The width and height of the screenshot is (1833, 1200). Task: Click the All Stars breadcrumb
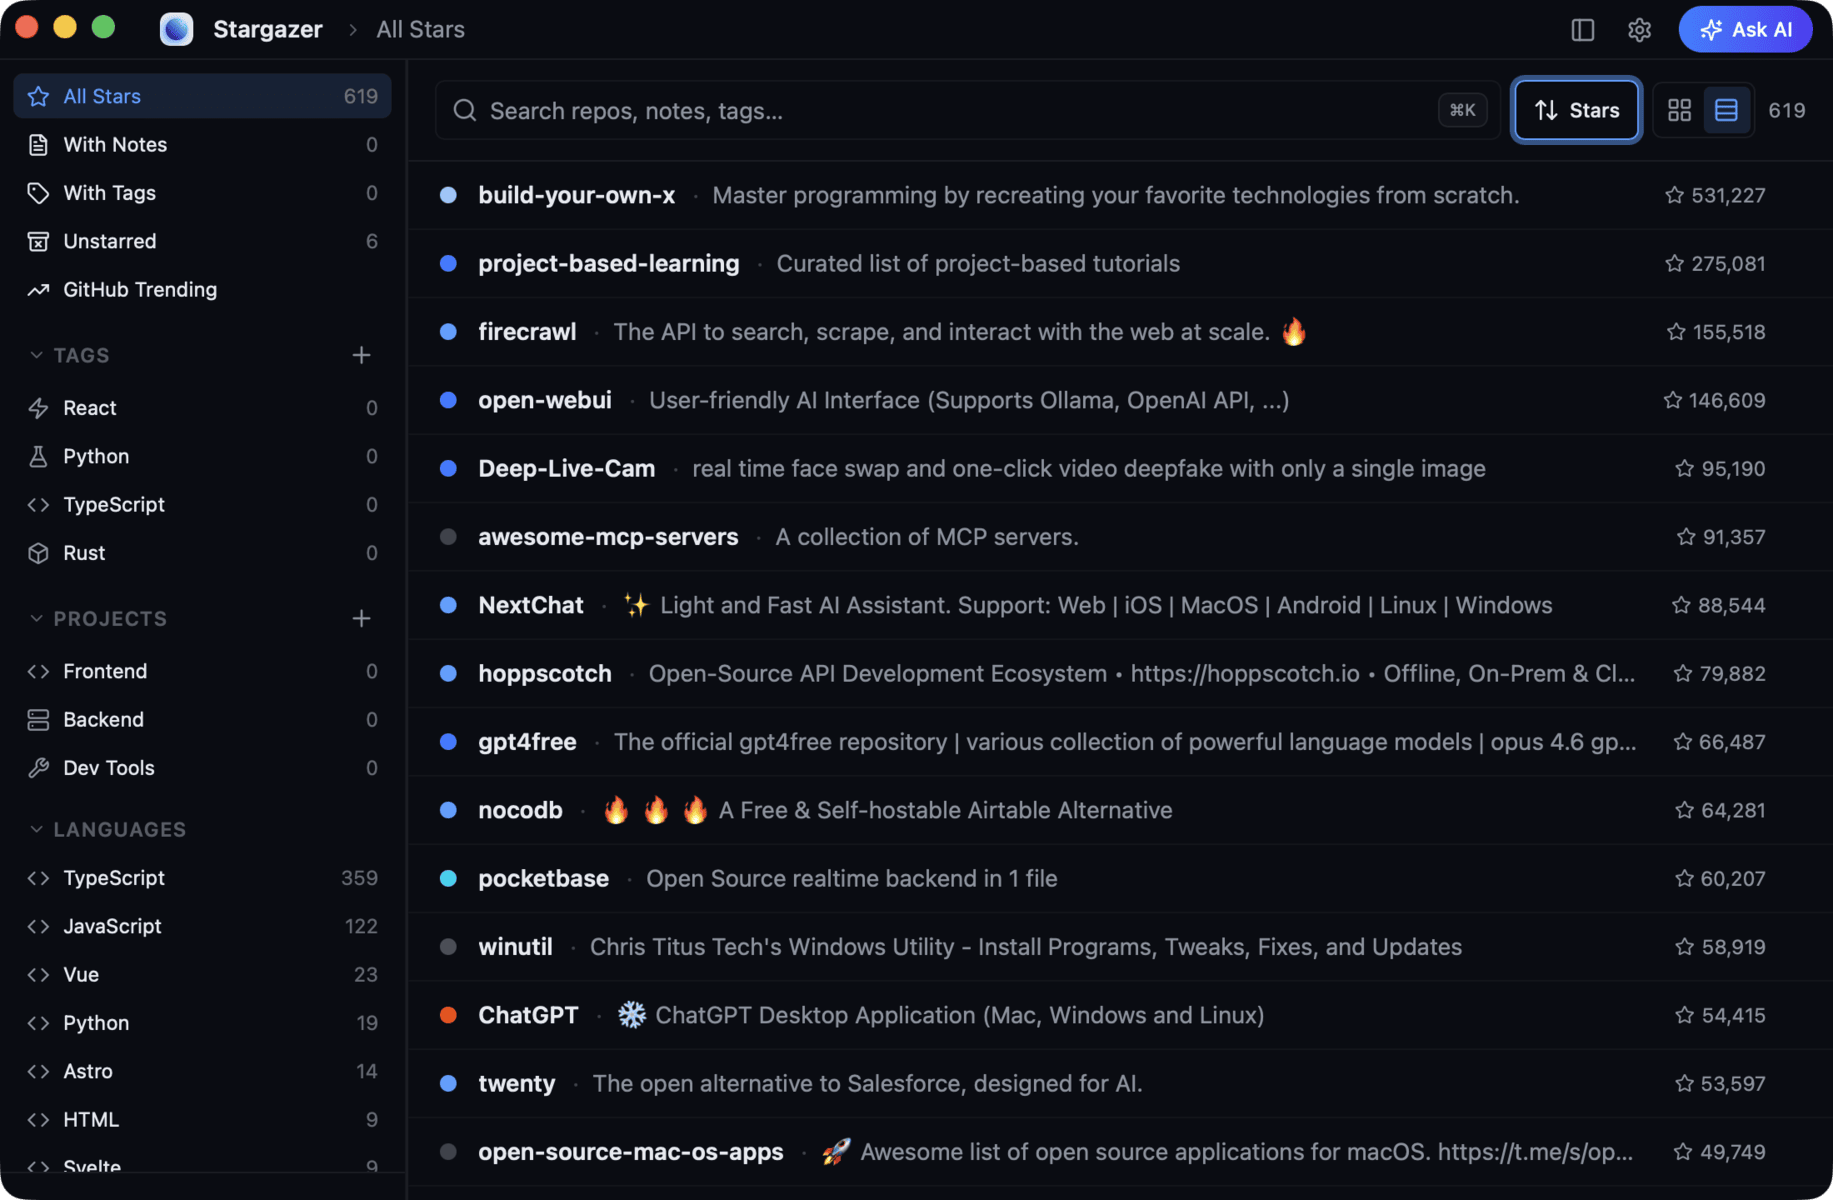point(420,29)
